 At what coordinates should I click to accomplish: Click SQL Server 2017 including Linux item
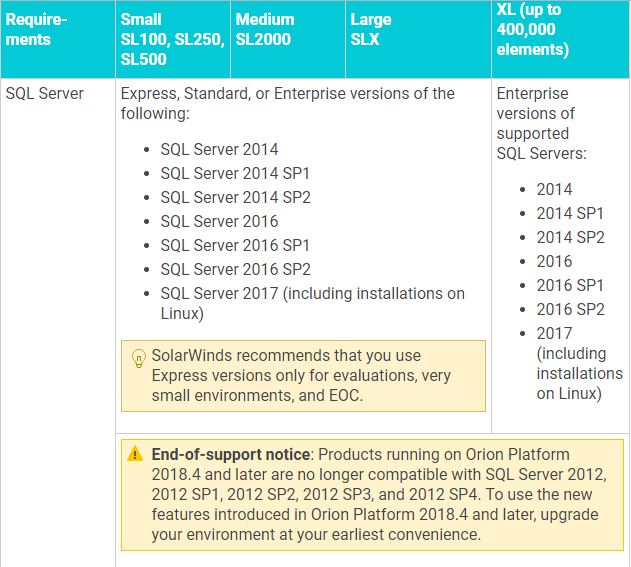312,294
